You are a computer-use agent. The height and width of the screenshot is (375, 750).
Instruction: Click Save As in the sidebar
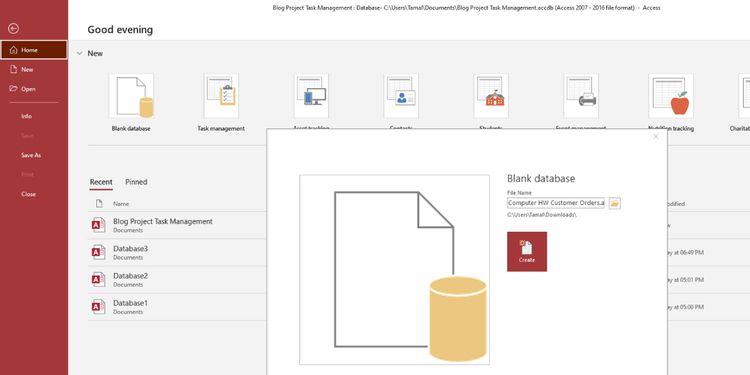pyautogui.click(x=31, y=155)
